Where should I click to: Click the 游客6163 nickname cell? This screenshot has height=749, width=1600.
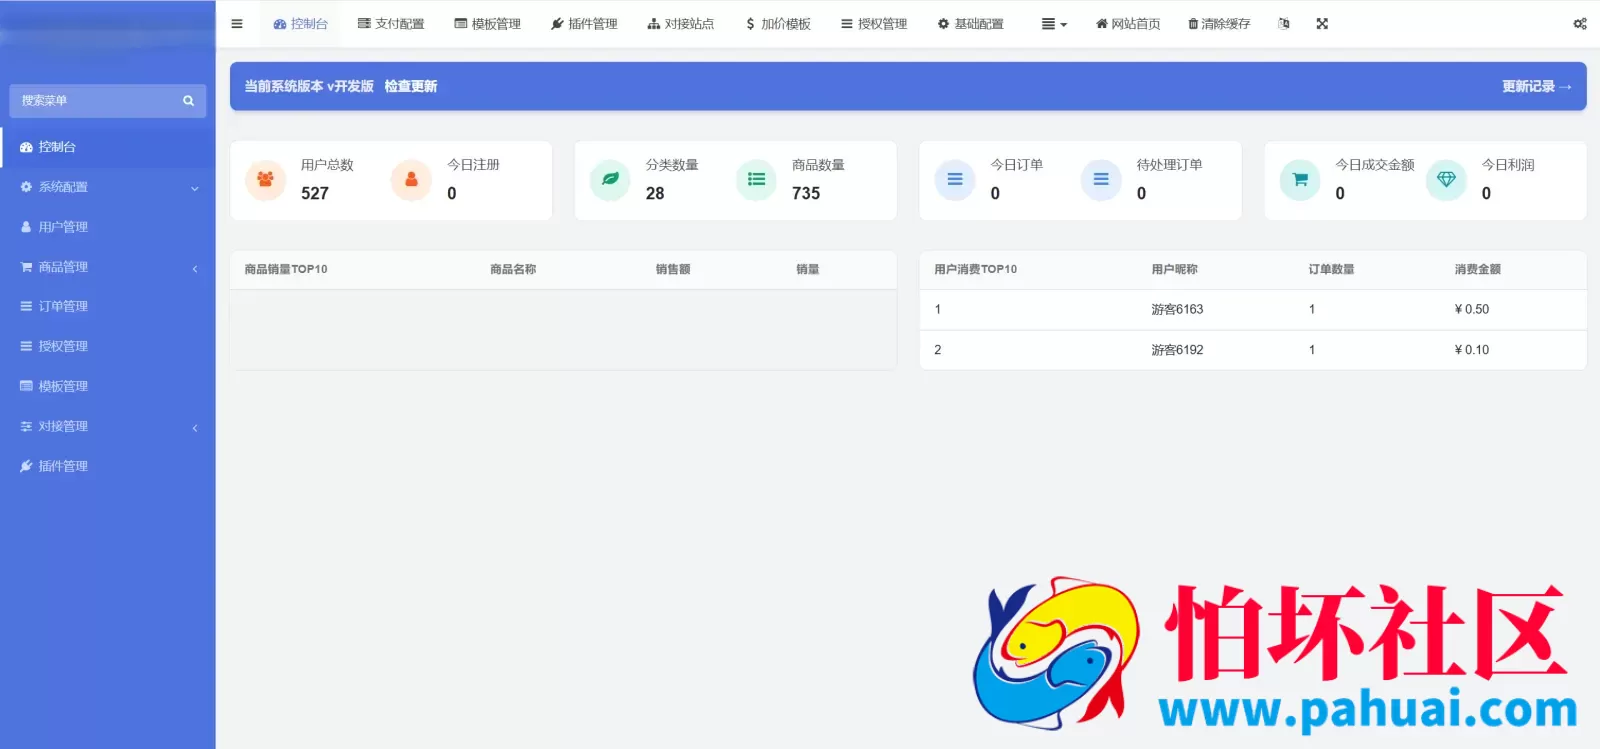(1177, 310)
